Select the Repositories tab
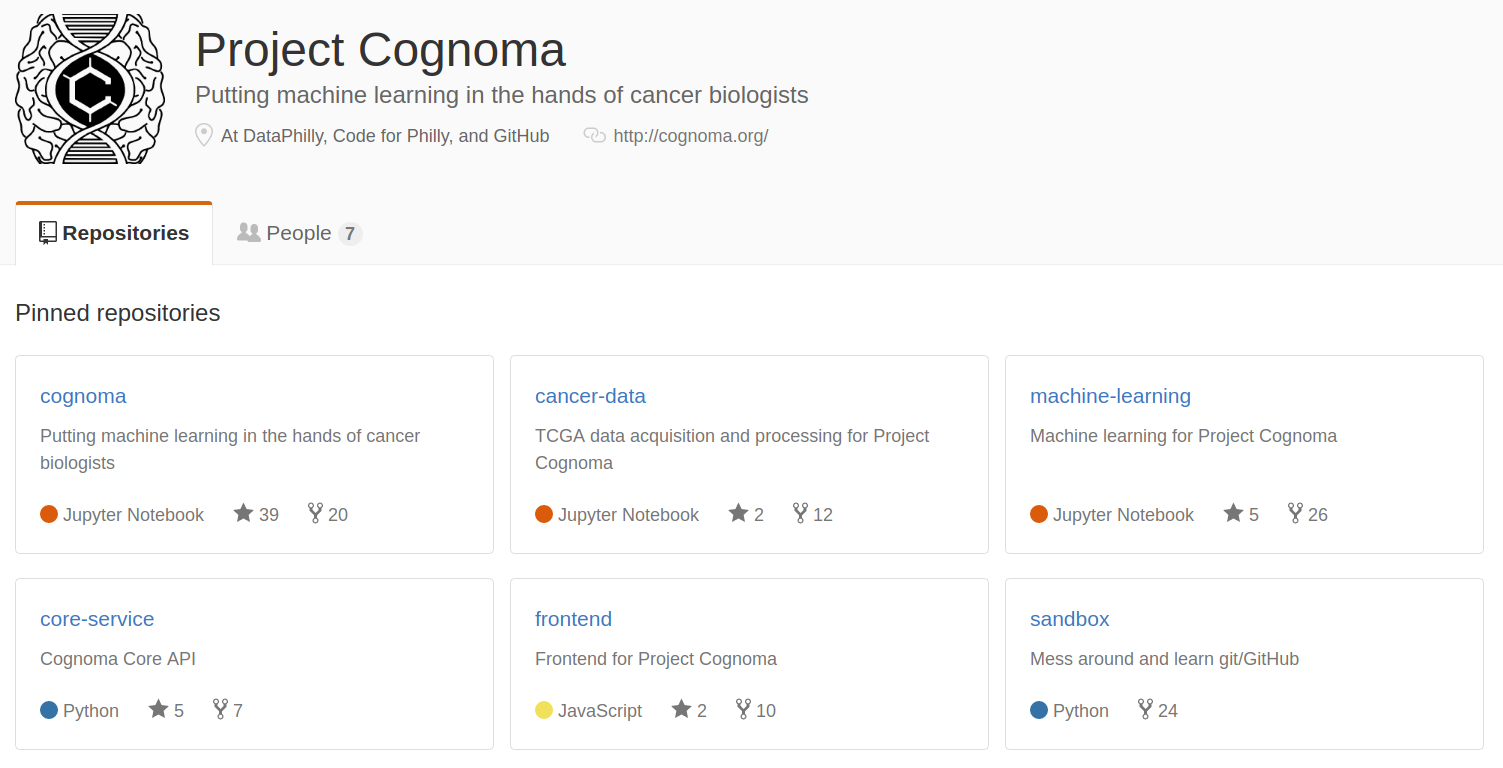The width and height of the screenshot is (1503, 768). (114, 233)
